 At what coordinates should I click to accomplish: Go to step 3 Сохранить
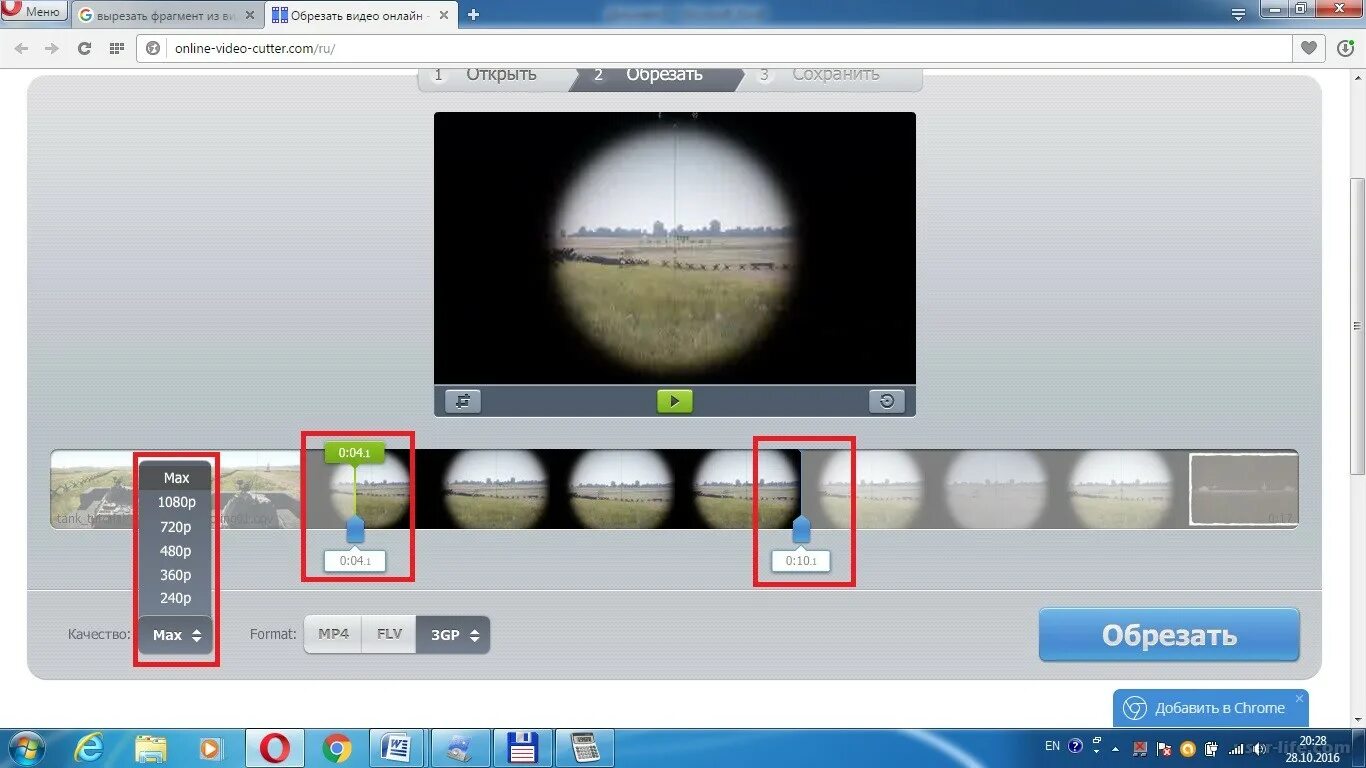(x=828, y=75)
